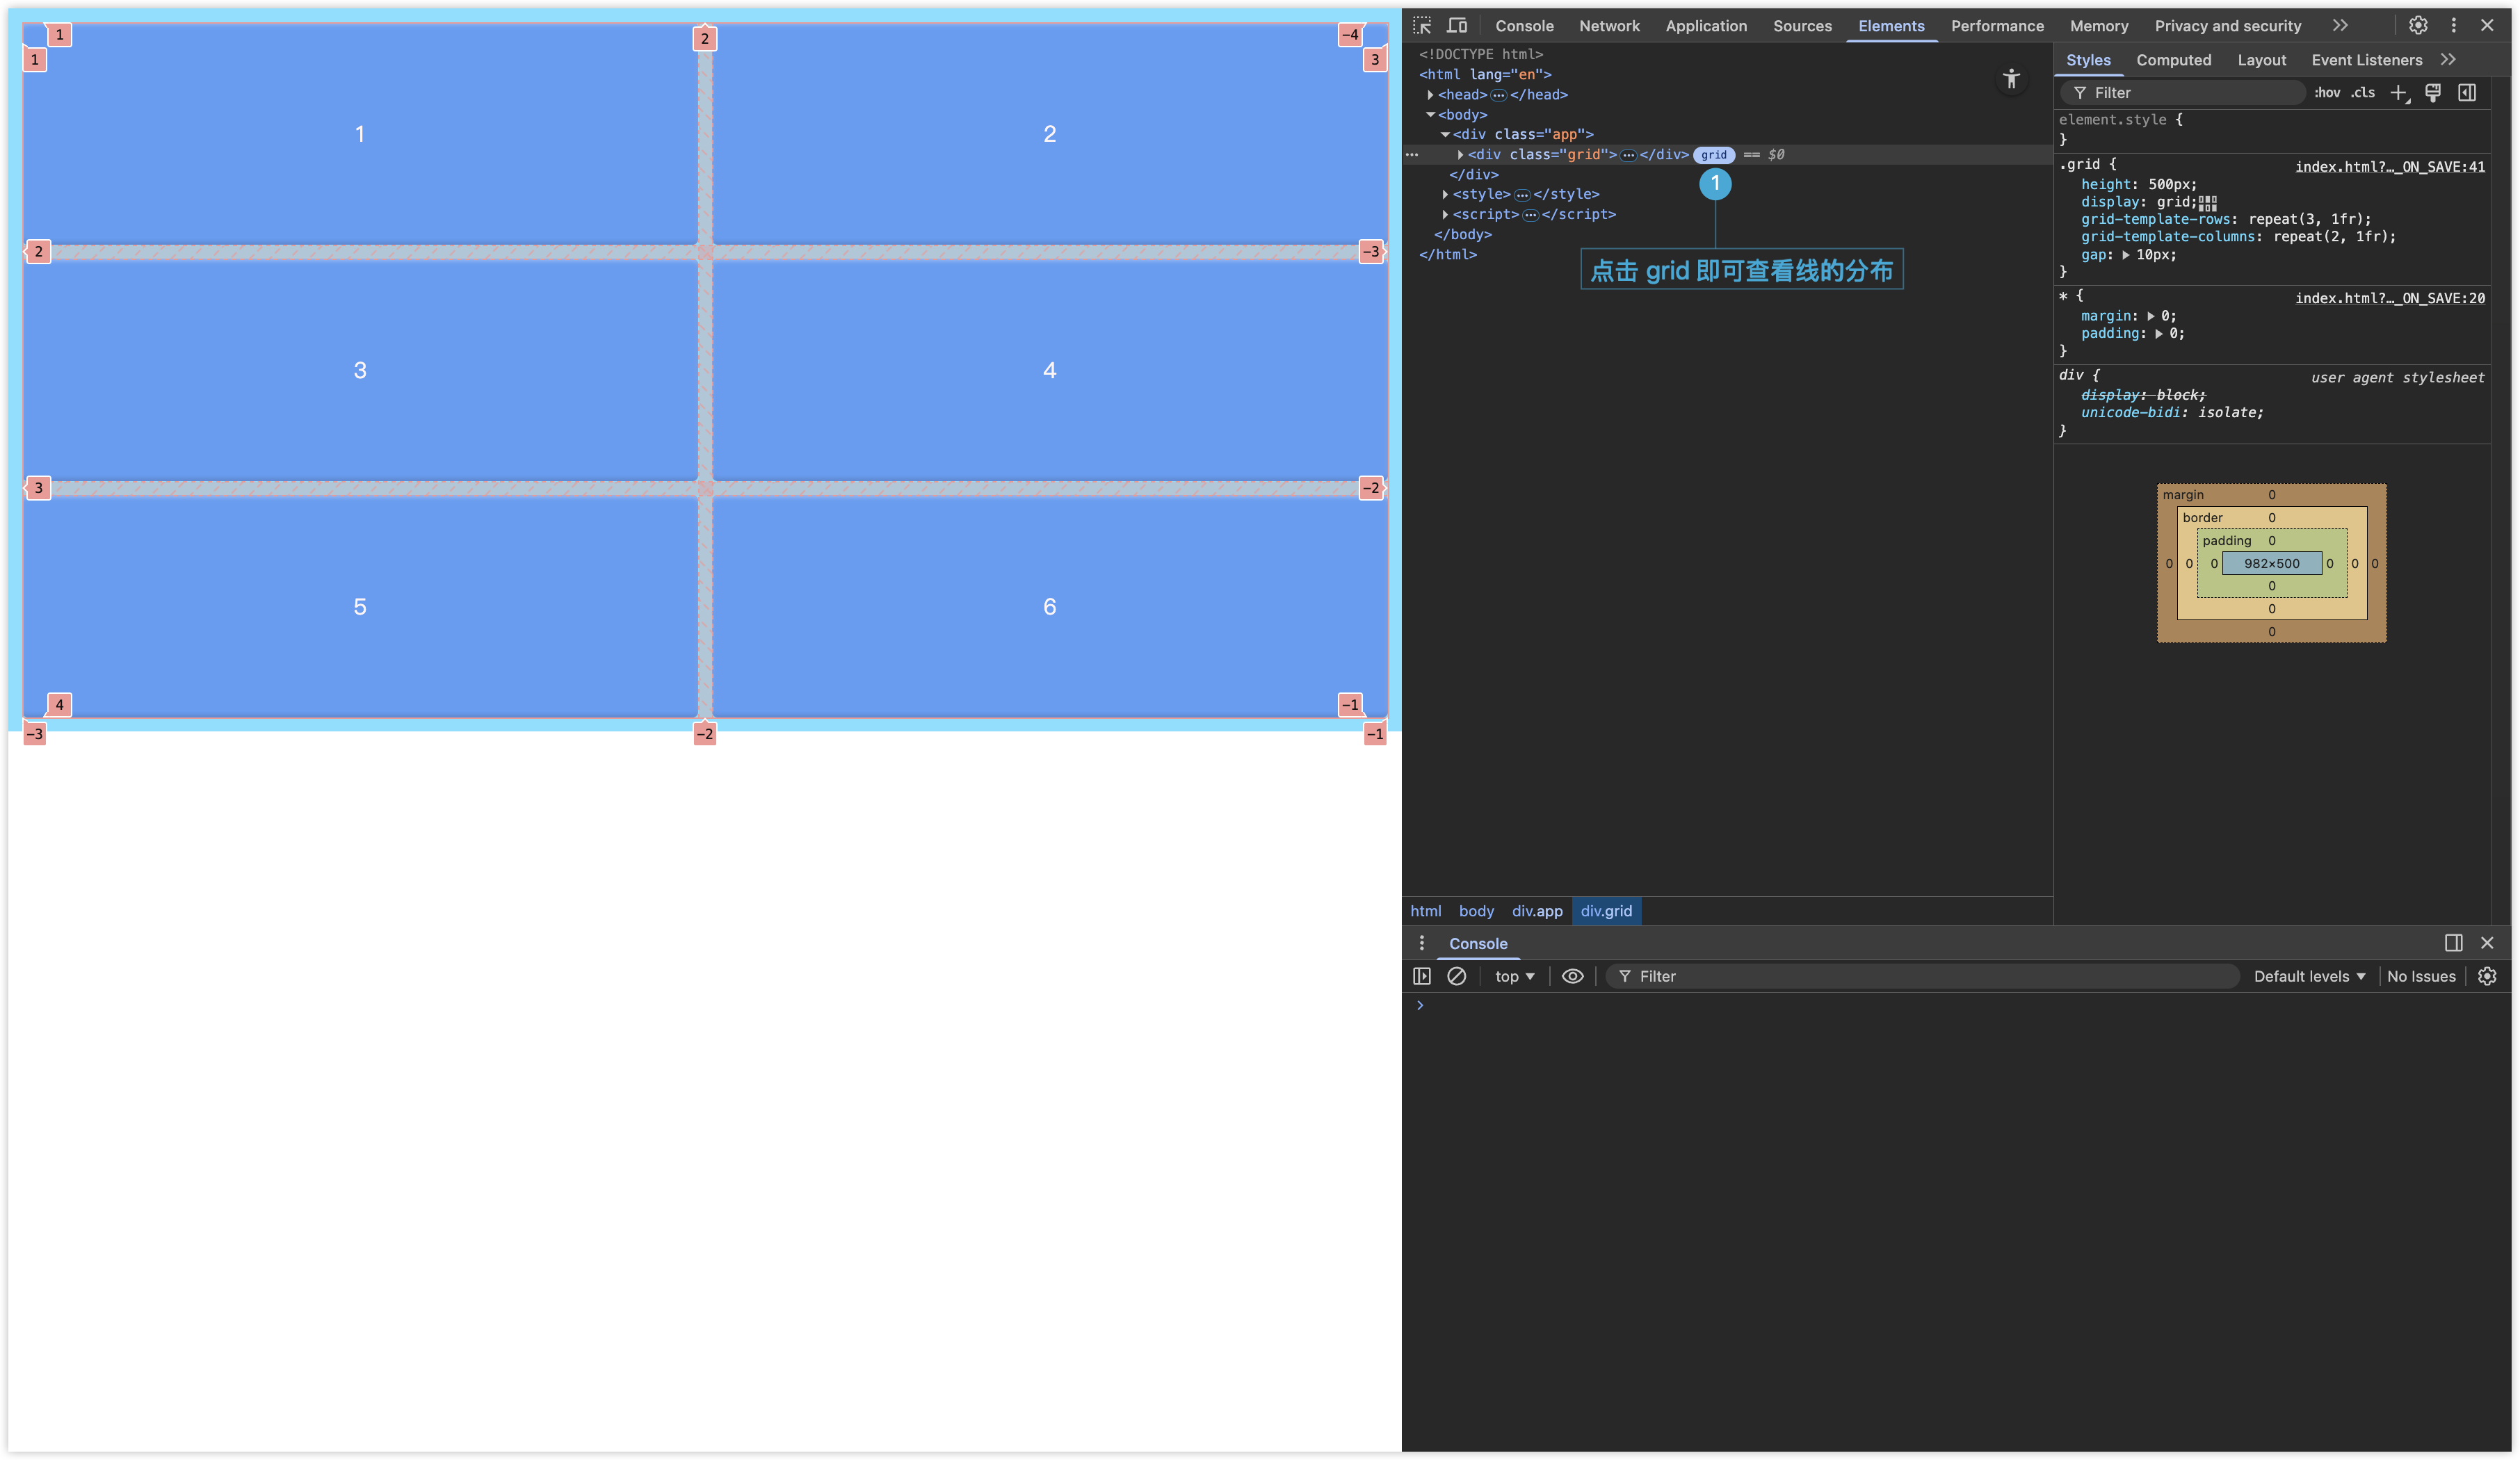Click the new style rule plus icon
The width and height of the screenshot is (2520, 1460).
(x=2399, y=93)
